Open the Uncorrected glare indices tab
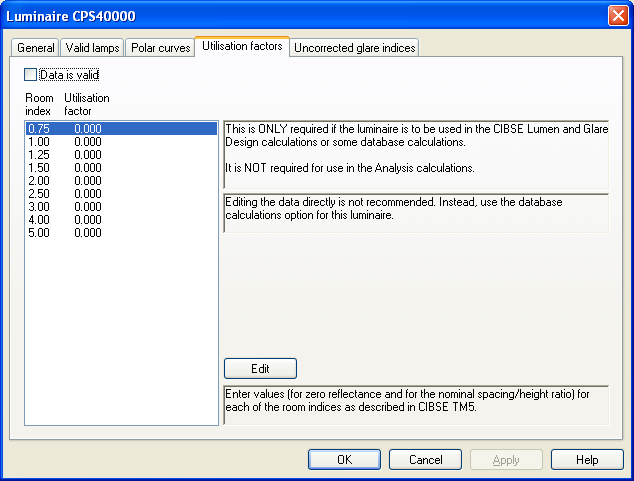 click(354, 48)
